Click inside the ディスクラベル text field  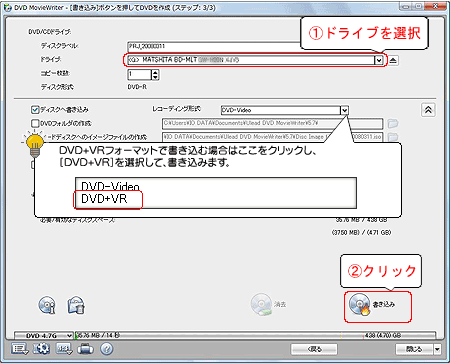215,46
